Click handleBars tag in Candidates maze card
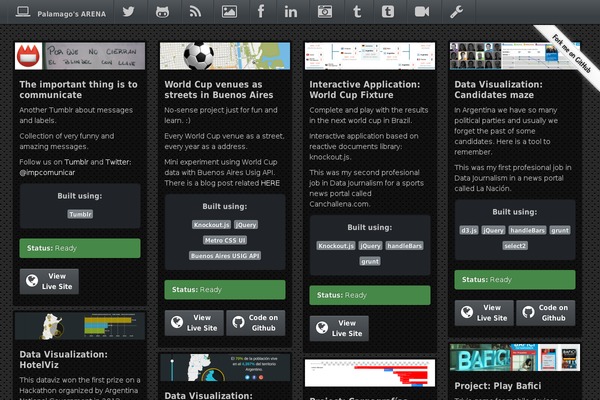 click(528, 230)
